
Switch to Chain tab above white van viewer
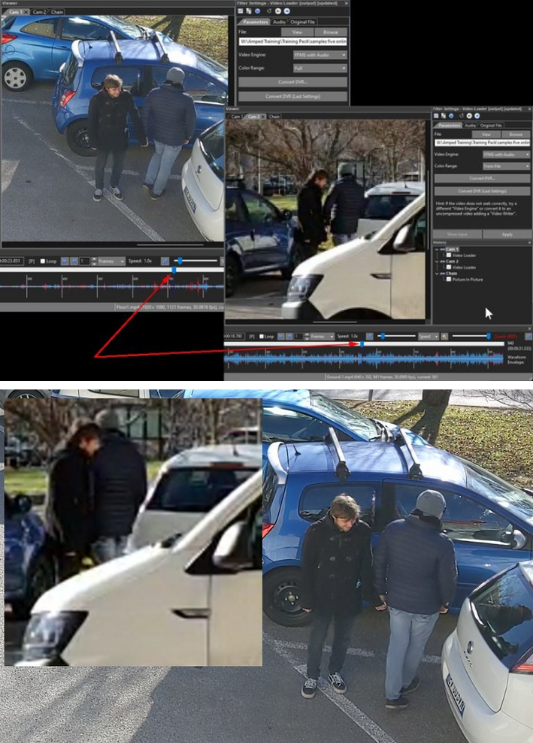(x=274, y=116)
